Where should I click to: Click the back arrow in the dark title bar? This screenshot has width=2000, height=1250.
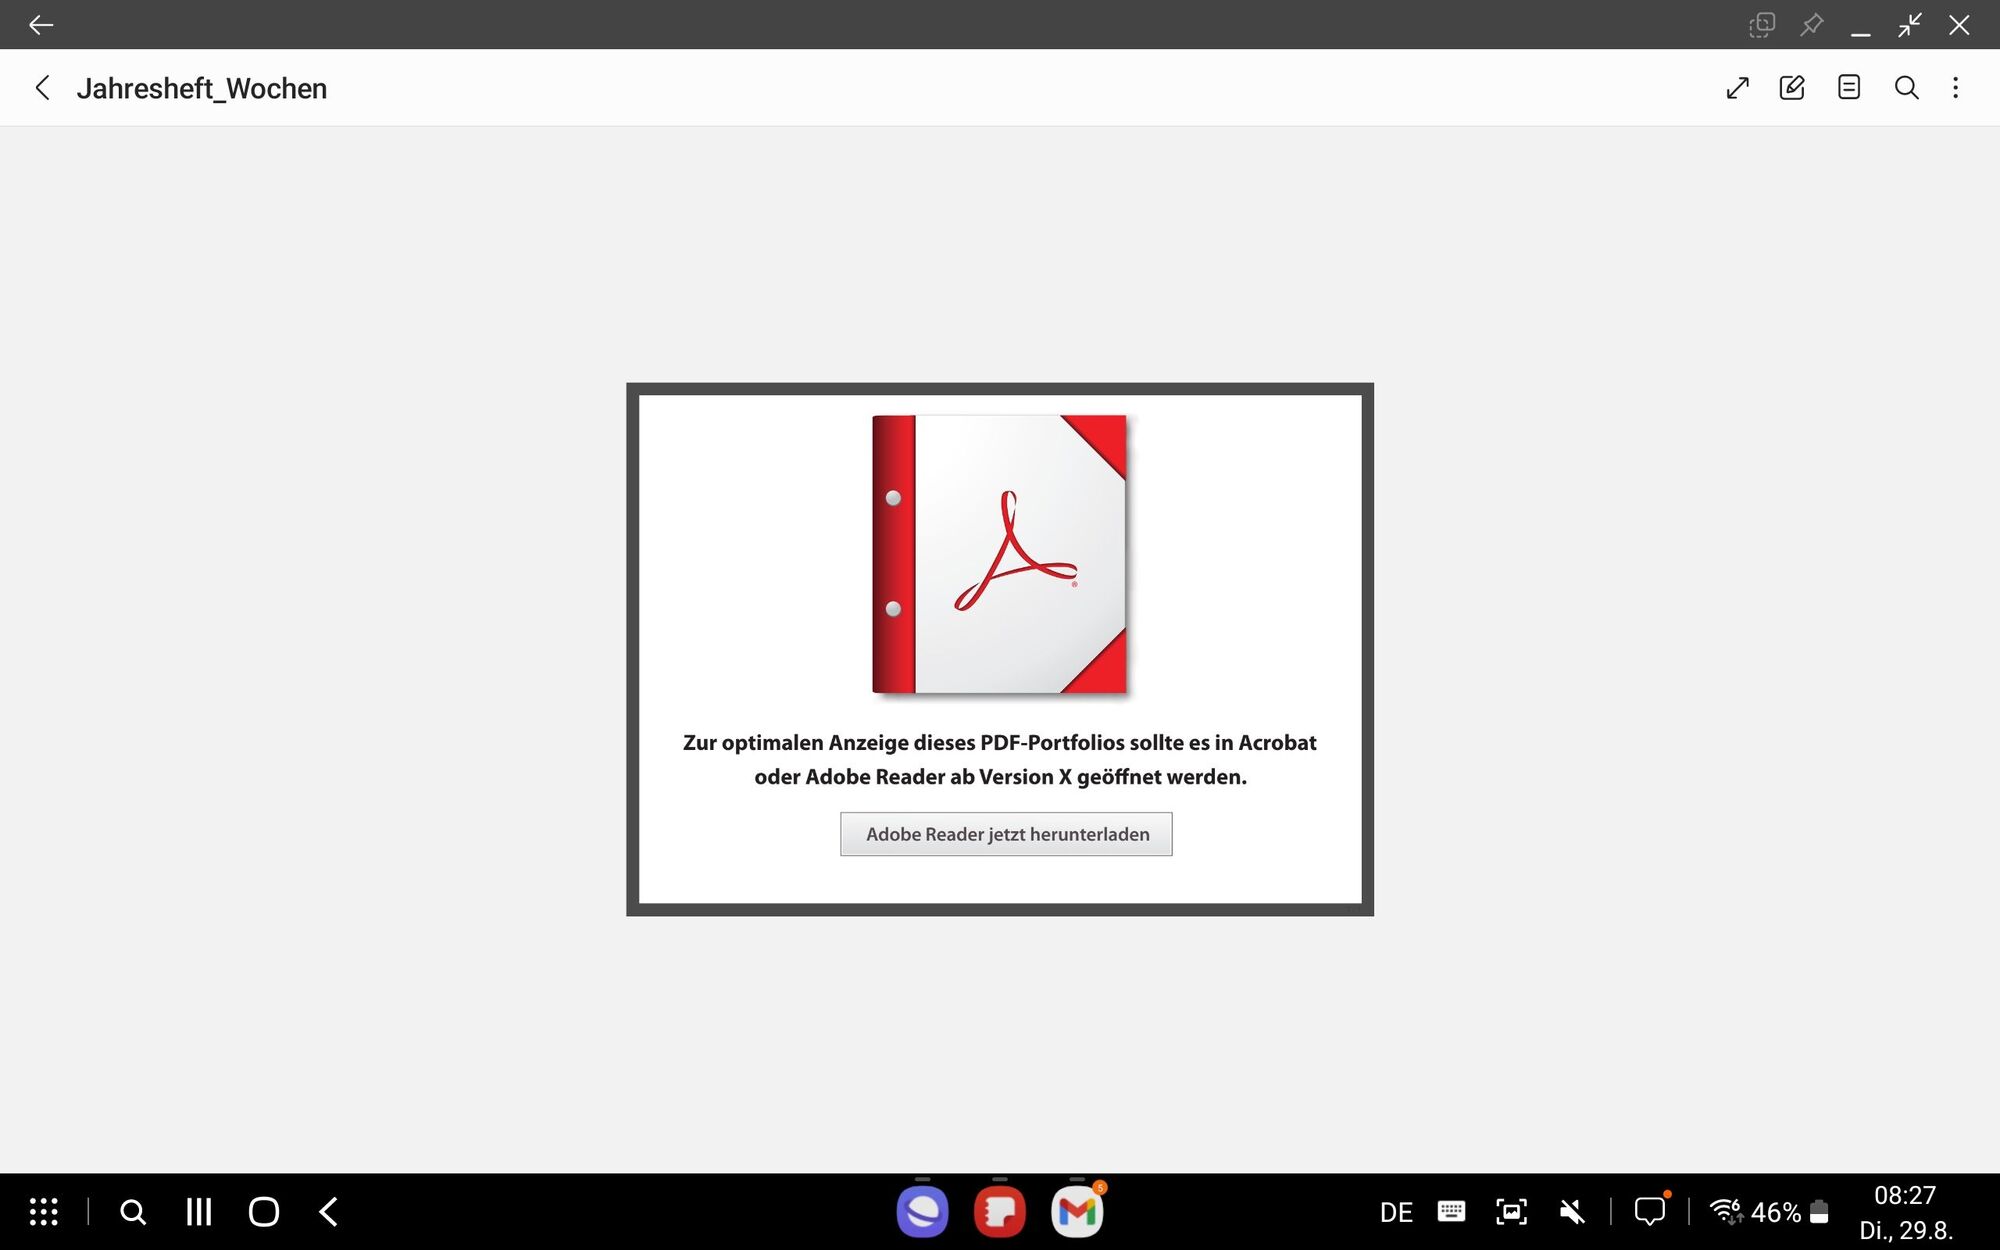pos(41,25)
